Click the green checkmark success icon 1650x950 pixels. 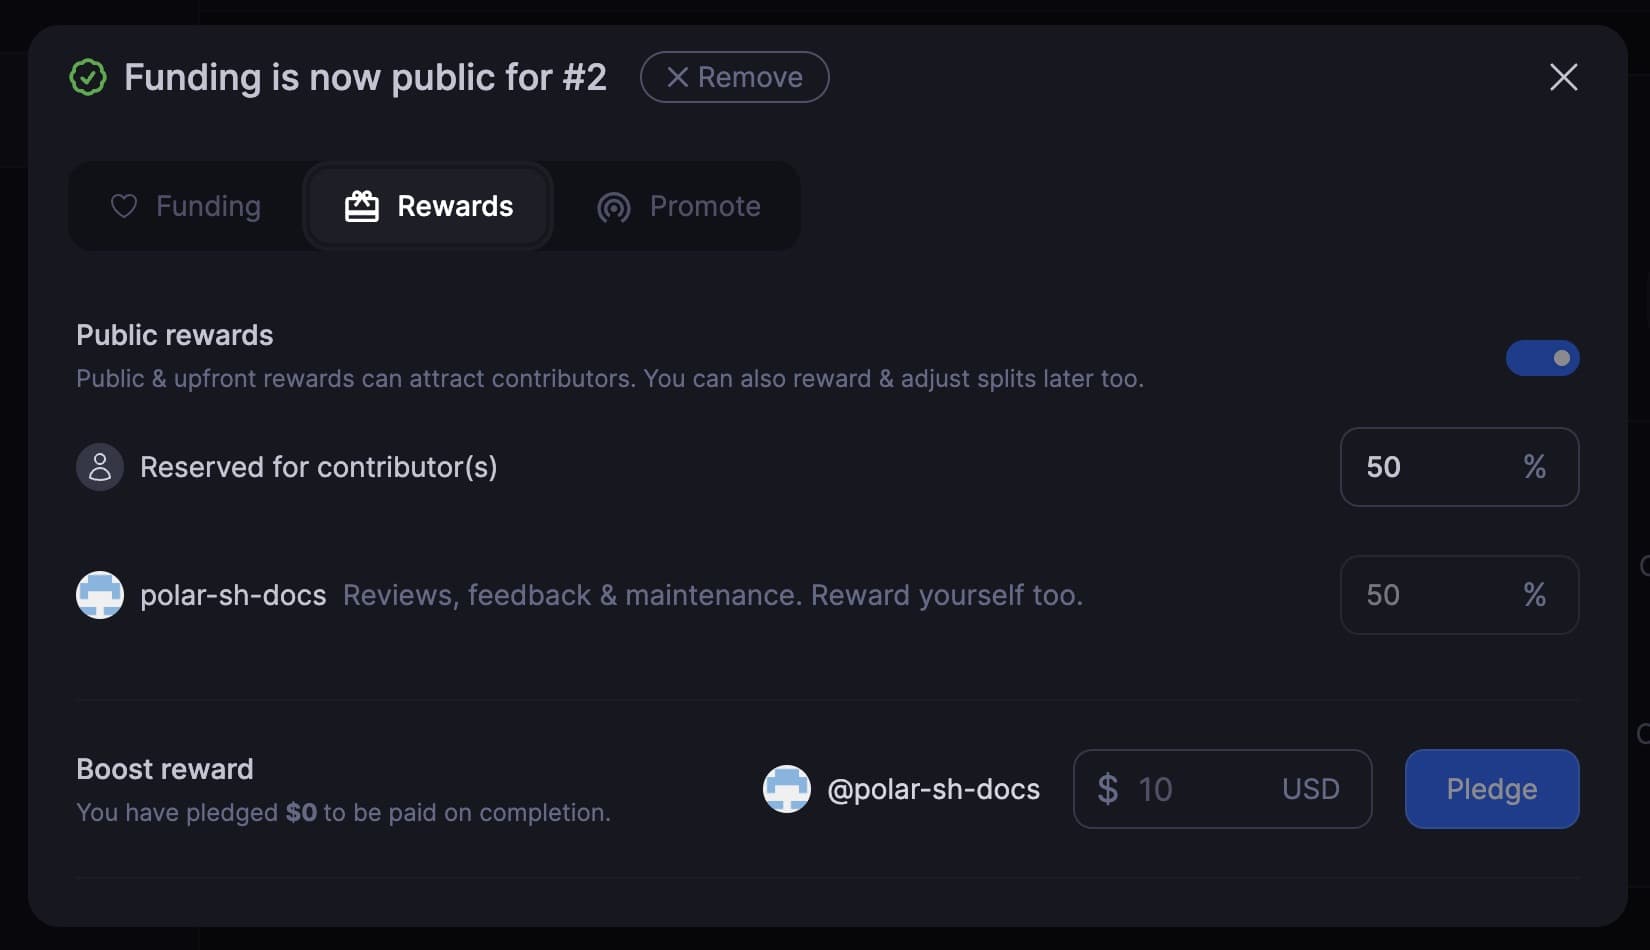tap(88, 77)
